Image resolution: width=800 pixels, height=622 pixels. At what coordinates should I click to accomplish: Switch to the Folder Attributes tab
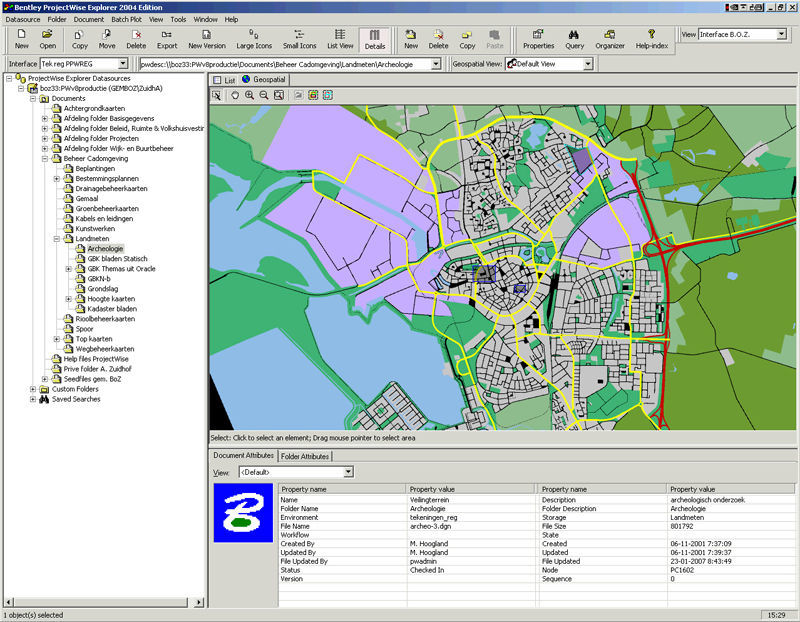click(x=304, y=456)
